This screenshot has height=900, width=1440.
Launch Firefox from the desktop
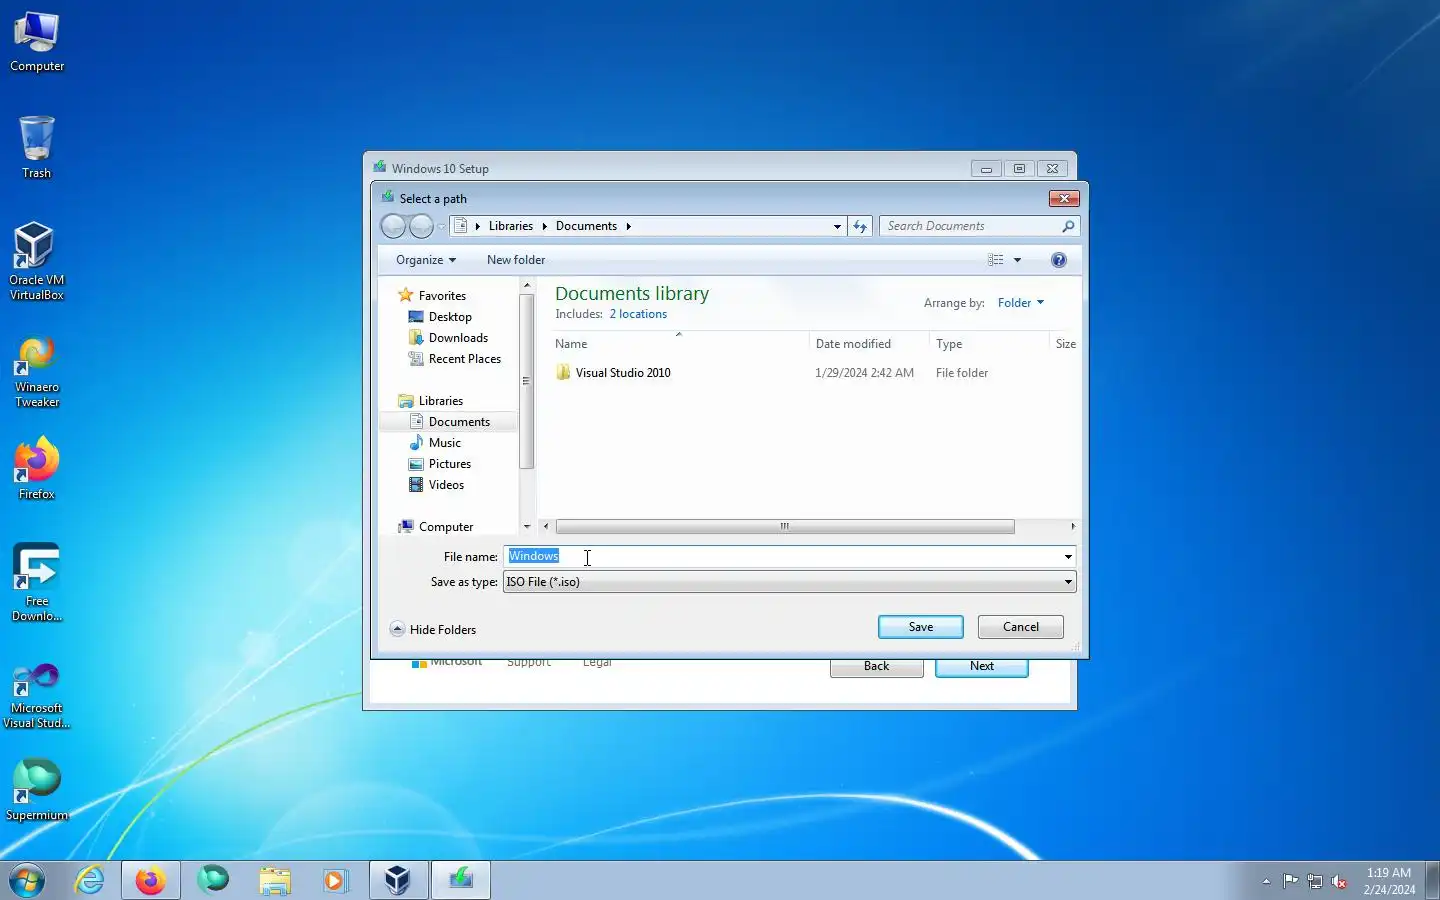click(37, 468)
